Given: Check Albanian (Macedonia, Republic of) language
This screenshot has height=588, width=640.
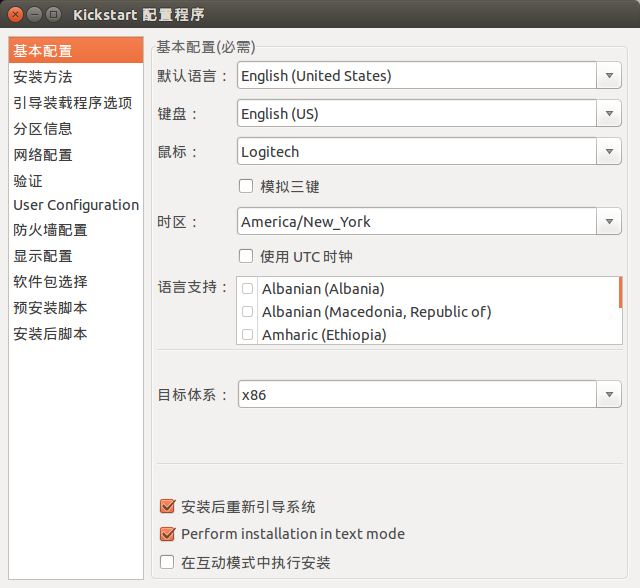Looking at the screenshot, I should (x=247, y=312).
